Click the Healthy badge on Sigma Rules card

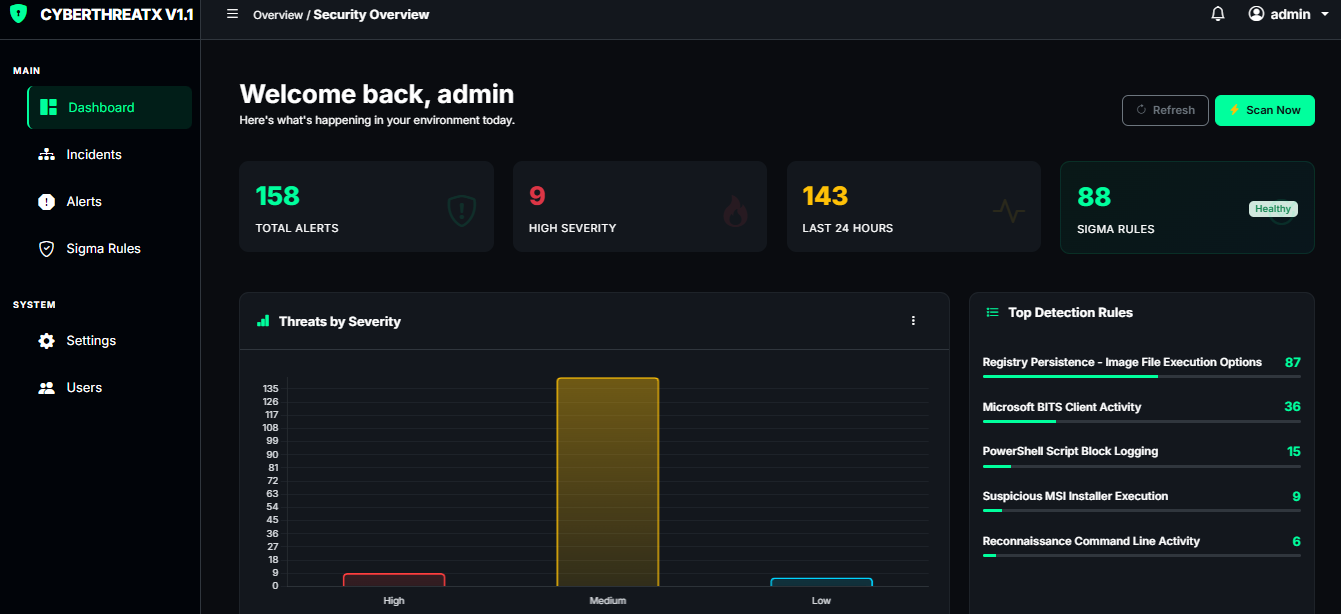(x=1273, y=209)
